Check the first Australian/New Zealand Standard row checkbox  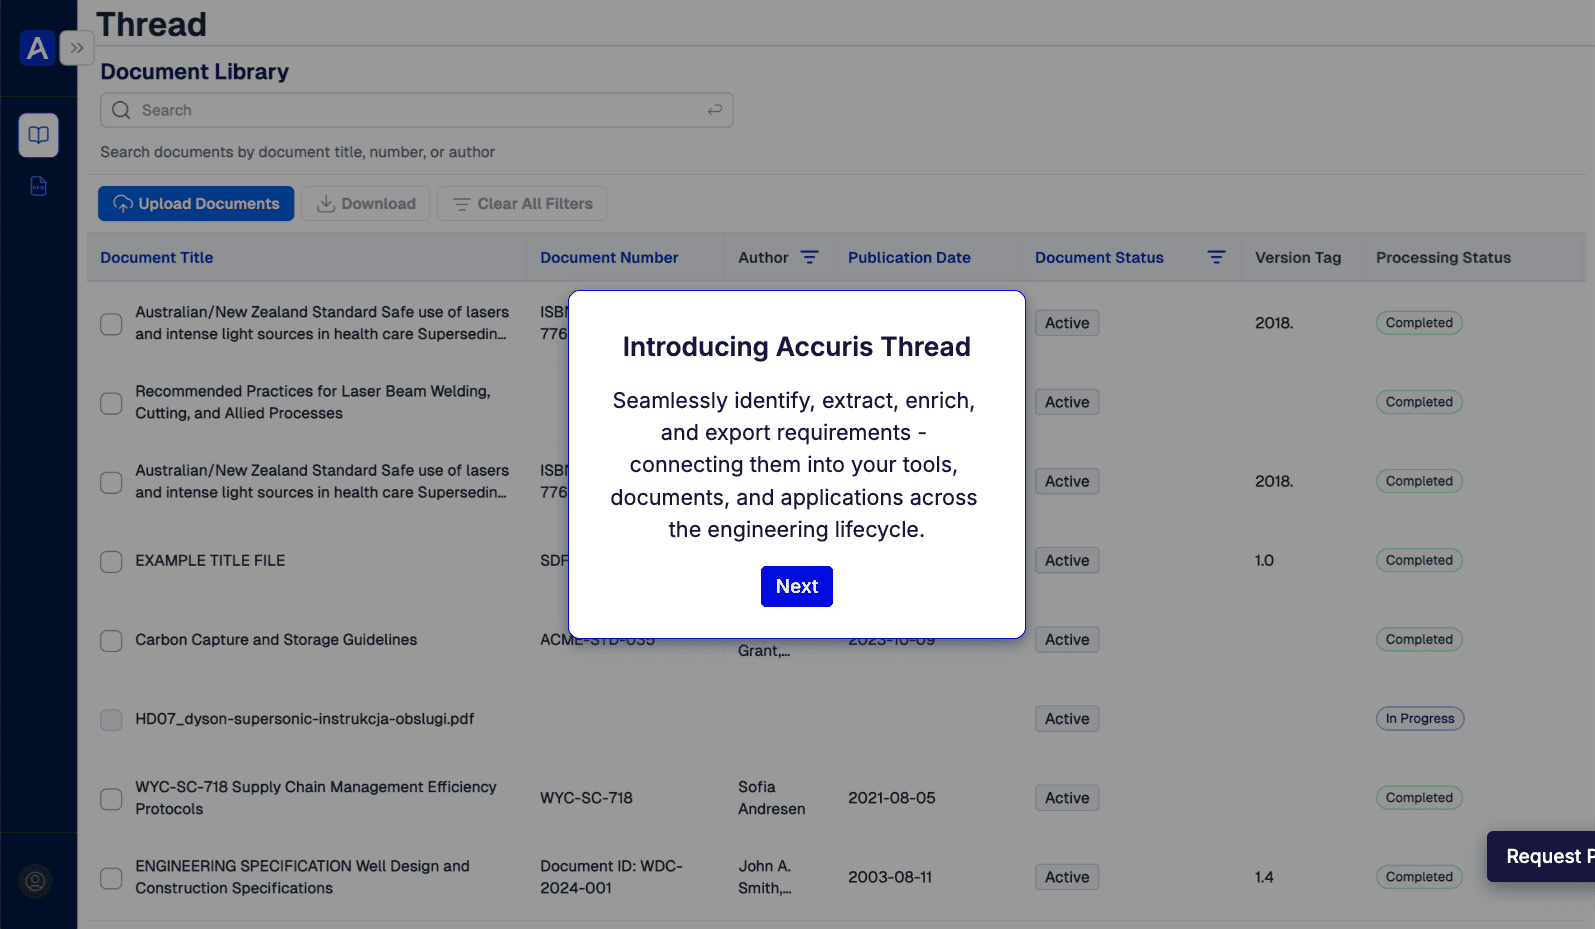(x=111, y=324)
